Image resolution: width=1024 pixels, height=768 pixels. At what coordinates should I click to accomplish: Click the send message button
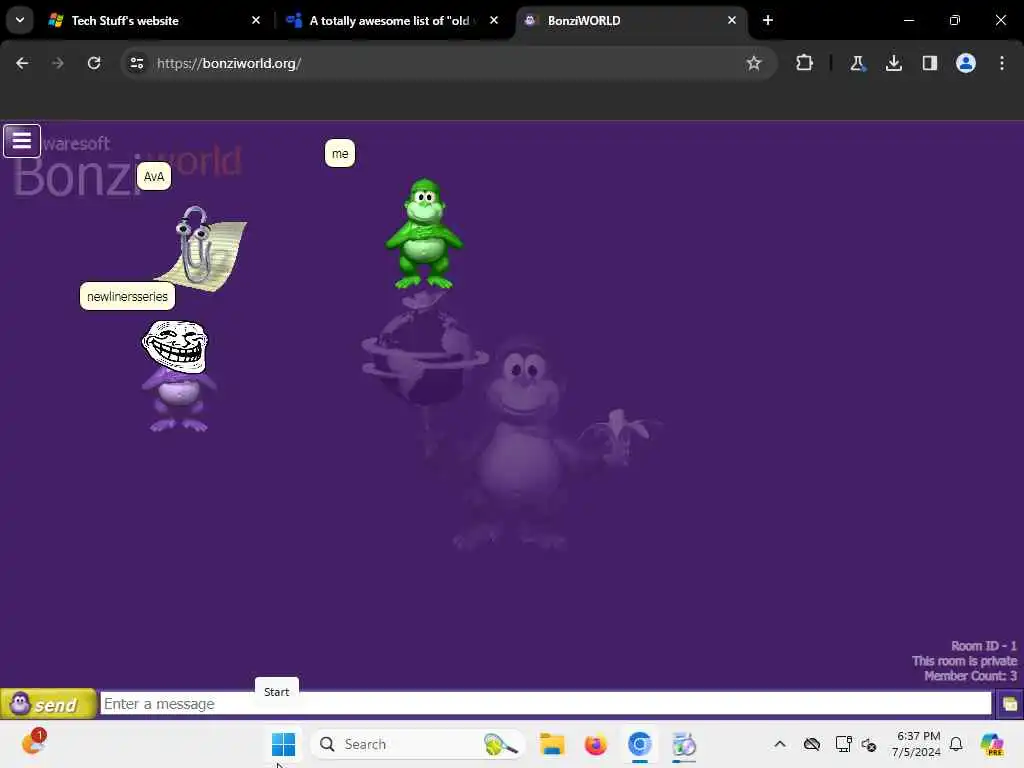click(48, 704)
